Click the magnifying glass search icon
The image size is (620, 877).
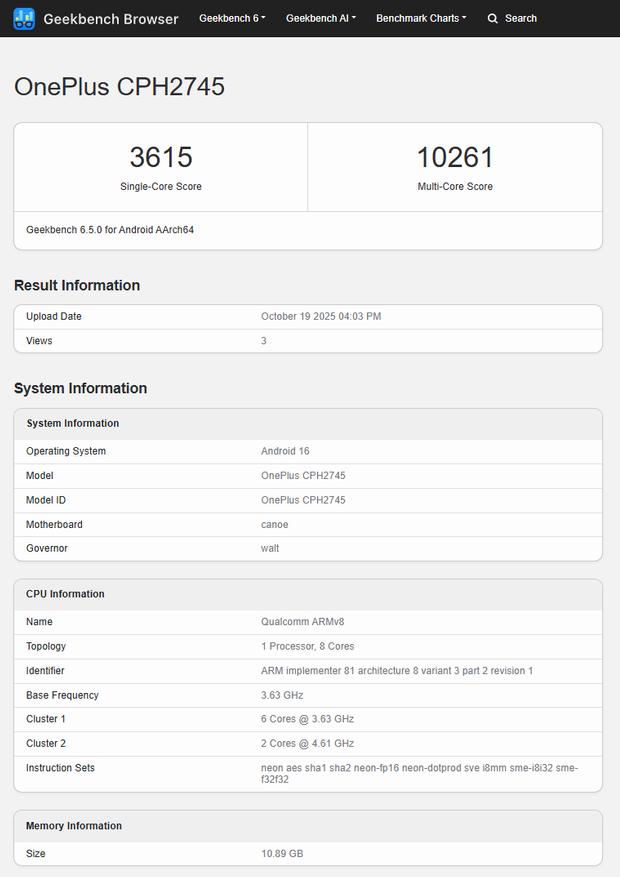coord(493,18)
